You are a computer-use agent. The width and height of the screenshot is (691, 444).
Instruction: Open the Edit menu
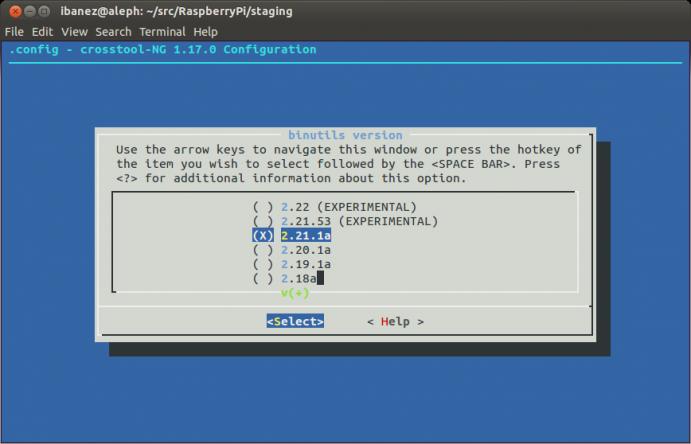click(x=42, y=32)
